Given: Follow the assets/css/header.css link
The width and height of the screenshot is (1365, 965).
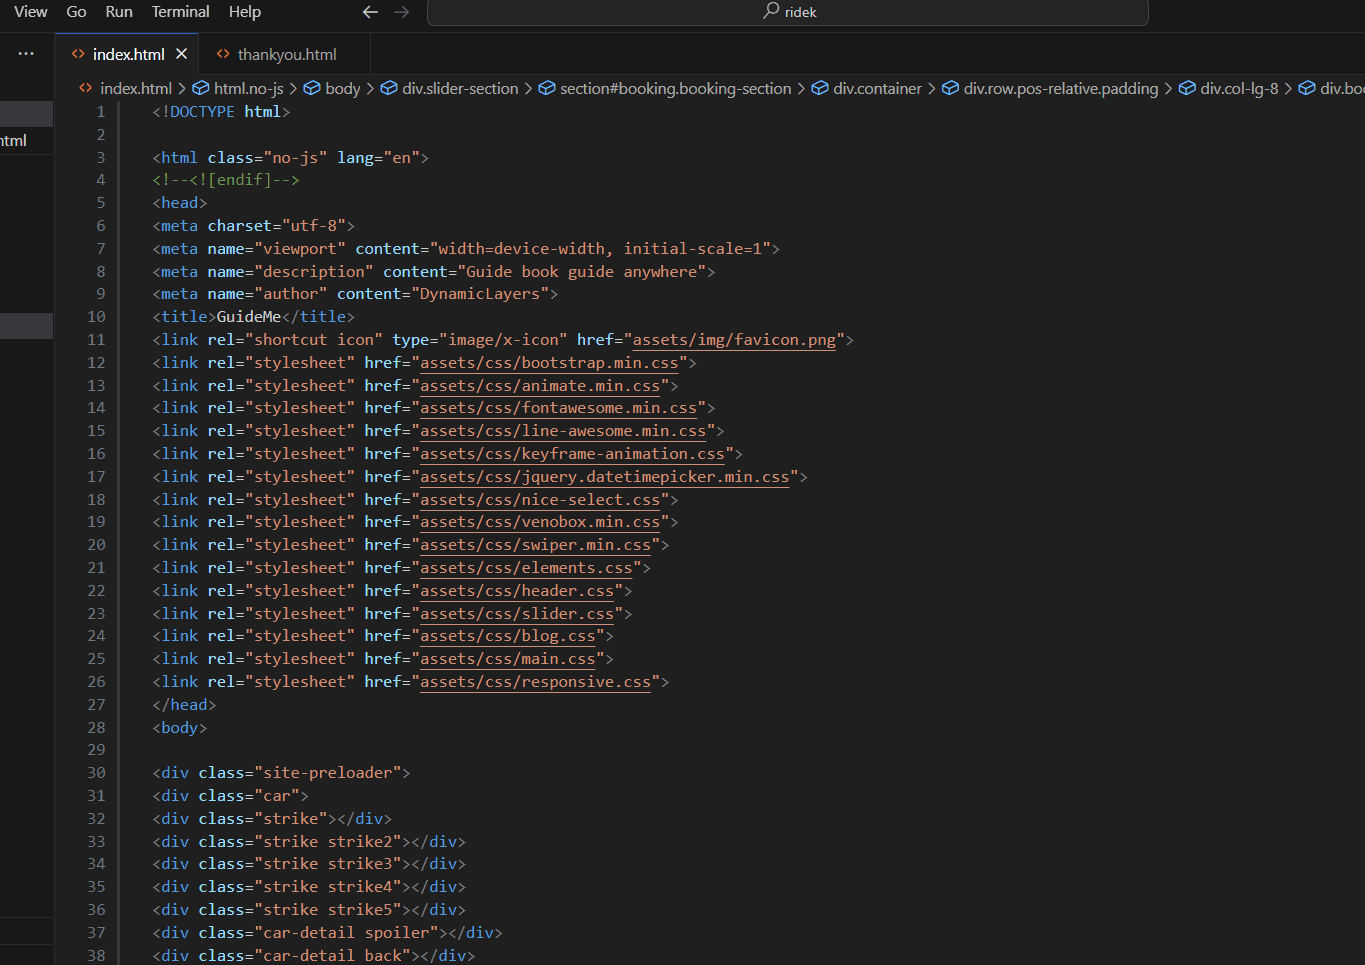Looking at the screenshot, I should [x=517, y=591].
